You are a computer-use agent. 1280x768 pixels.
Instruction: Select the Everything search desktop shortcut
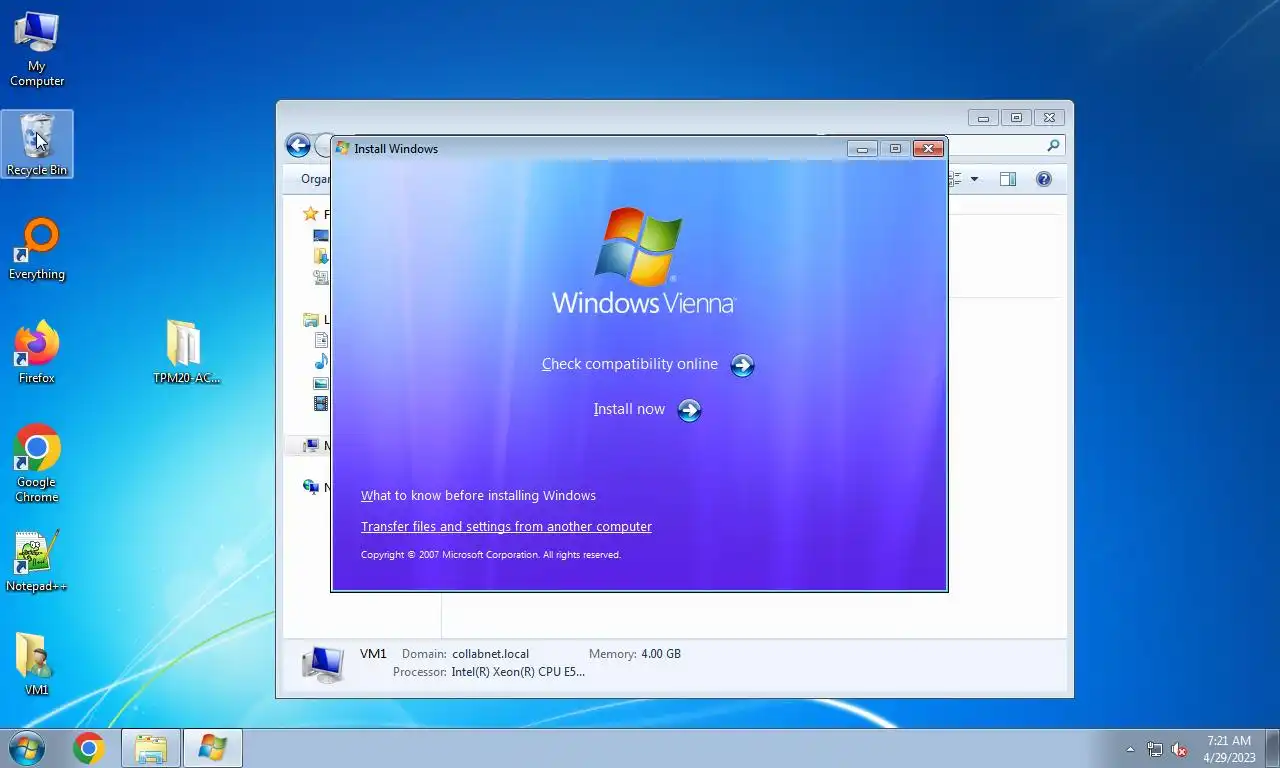[x=37, y=250]
